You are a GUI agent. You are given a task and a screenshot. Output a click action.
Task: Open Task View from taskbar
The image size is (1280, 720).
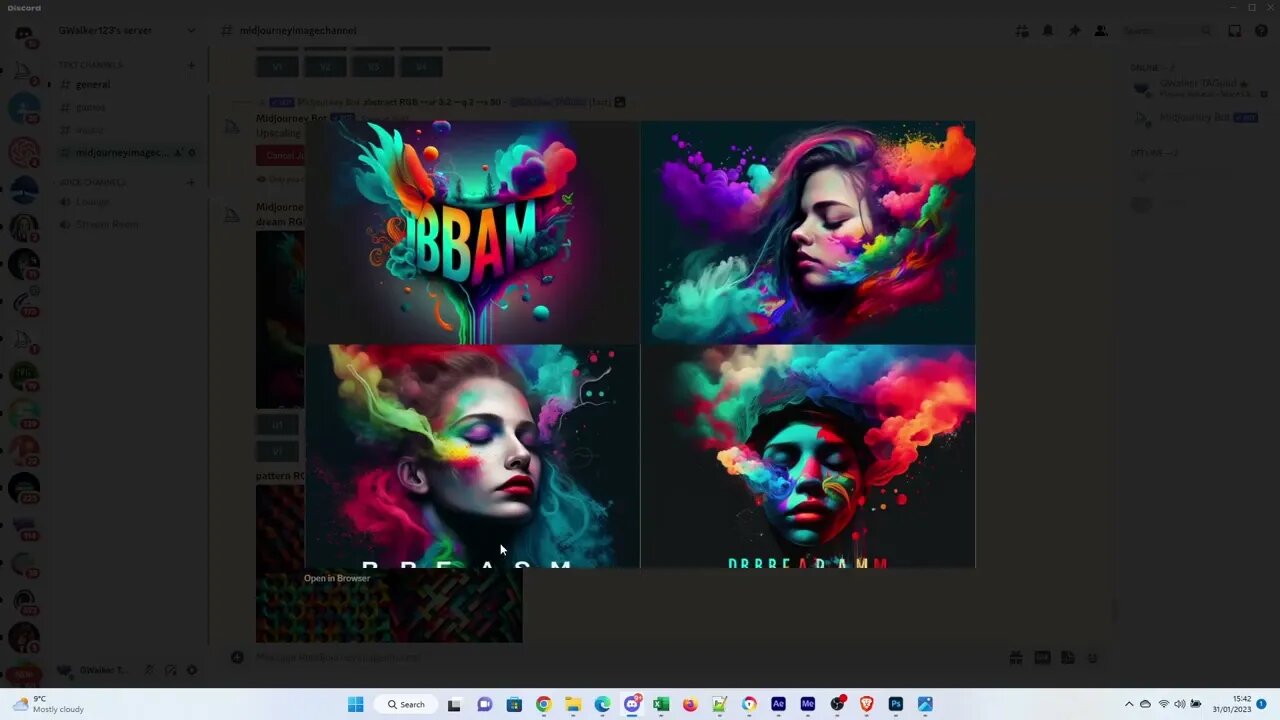(454, 704)
